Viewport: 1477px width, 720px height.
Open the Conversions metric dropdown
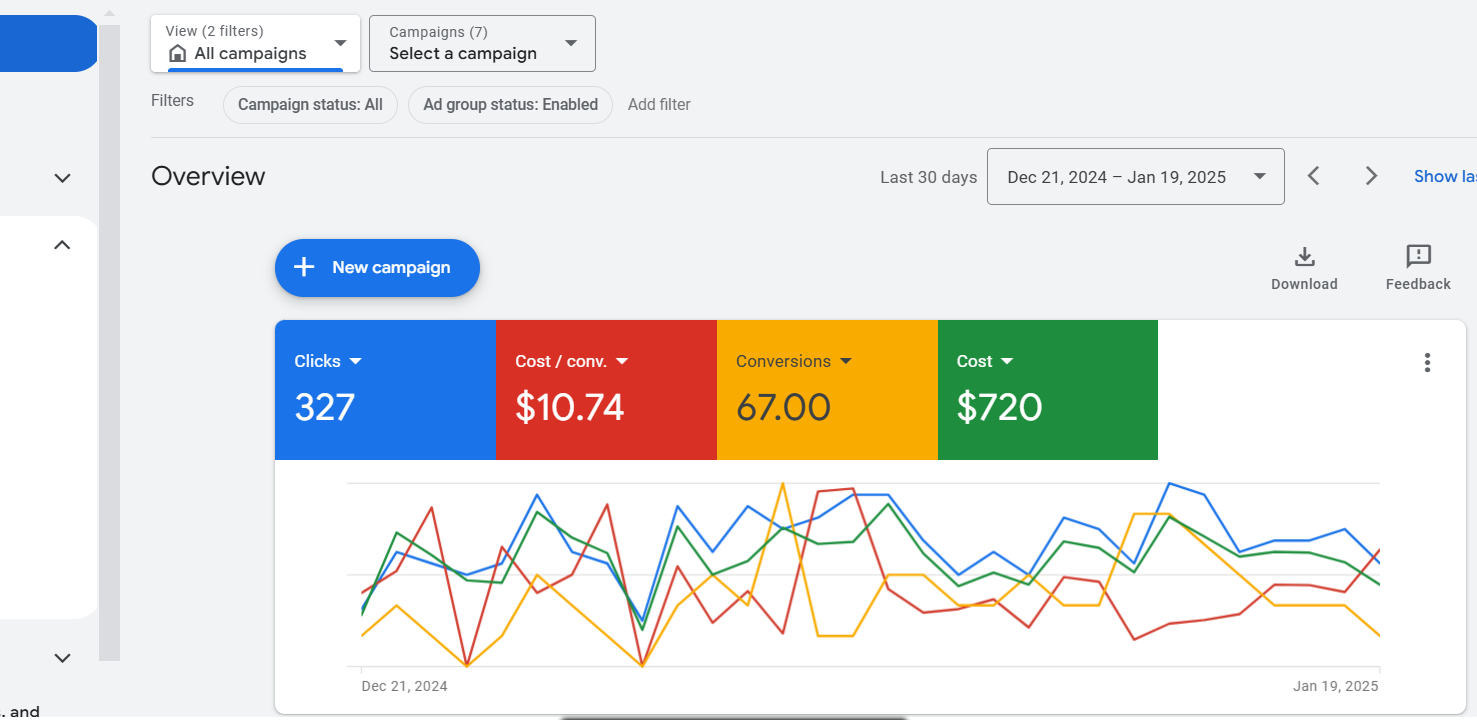coord(845,362)
